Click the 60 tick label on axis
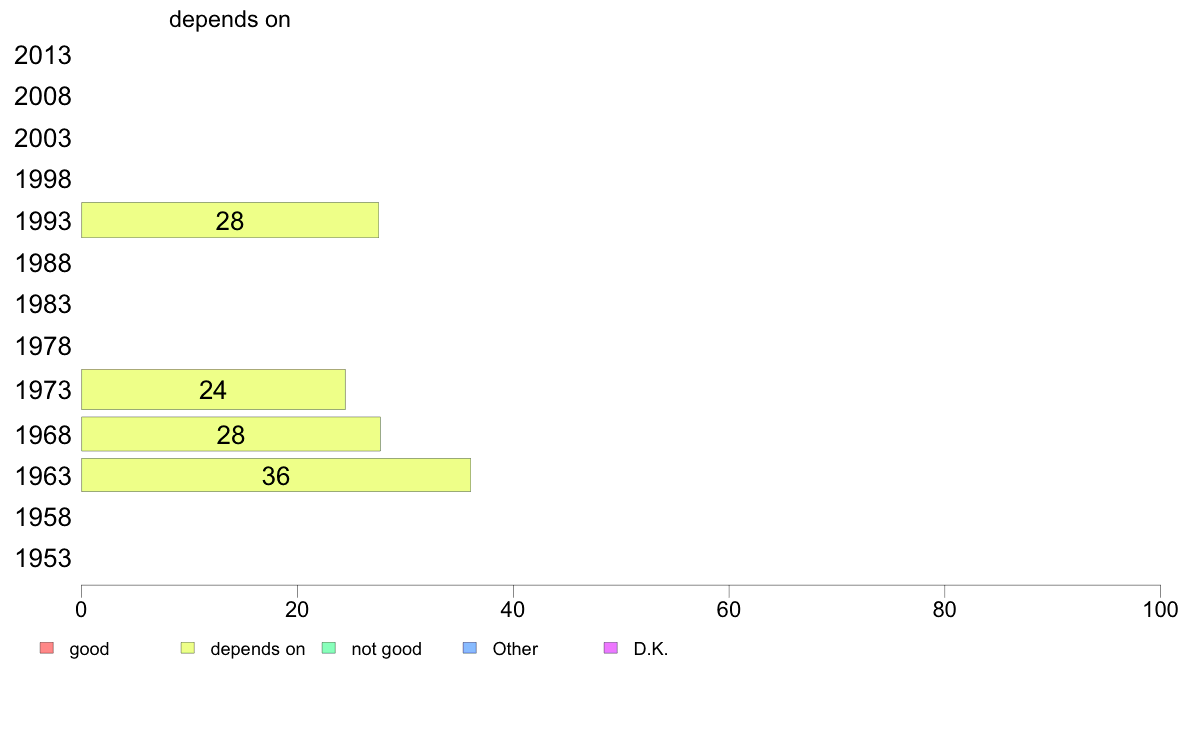 pyautogui.click(x=729, y=609)
